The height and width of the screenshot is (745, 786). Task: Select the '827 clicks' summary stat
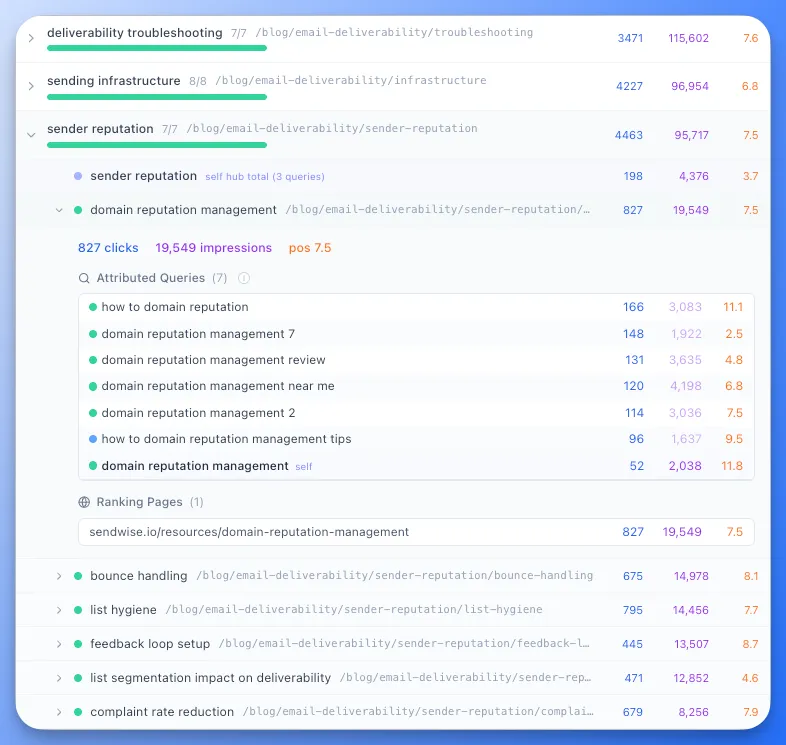click(108, 248)
